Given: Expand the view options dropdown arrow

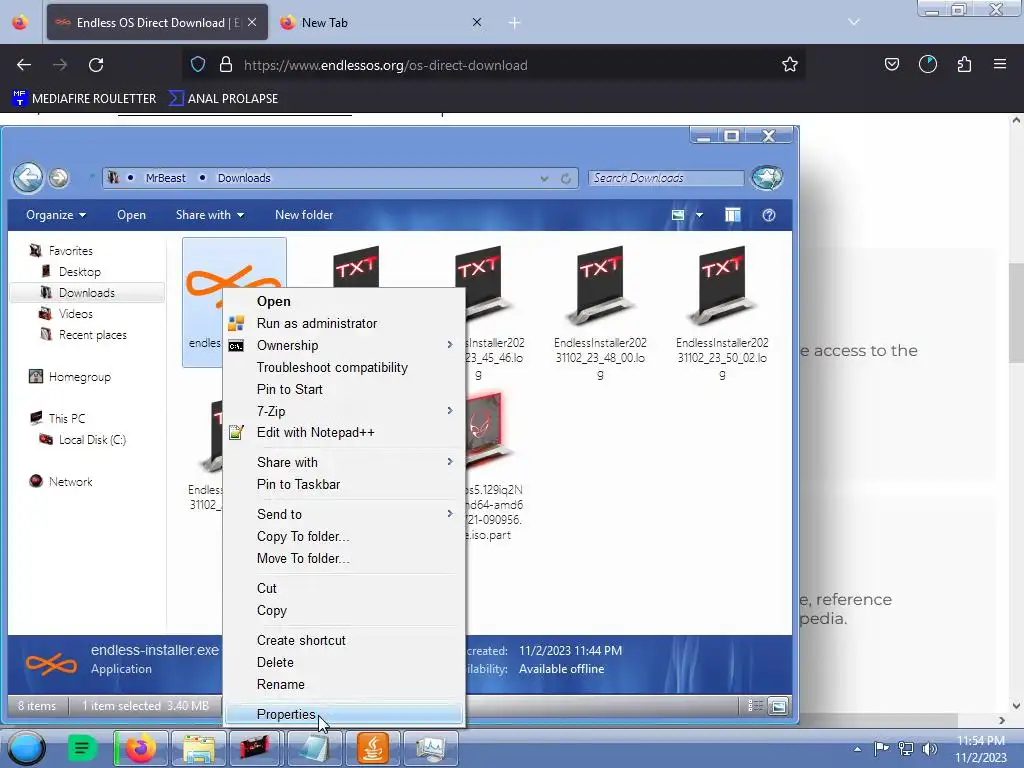Looking at the screenshot, I should [699, 215].
